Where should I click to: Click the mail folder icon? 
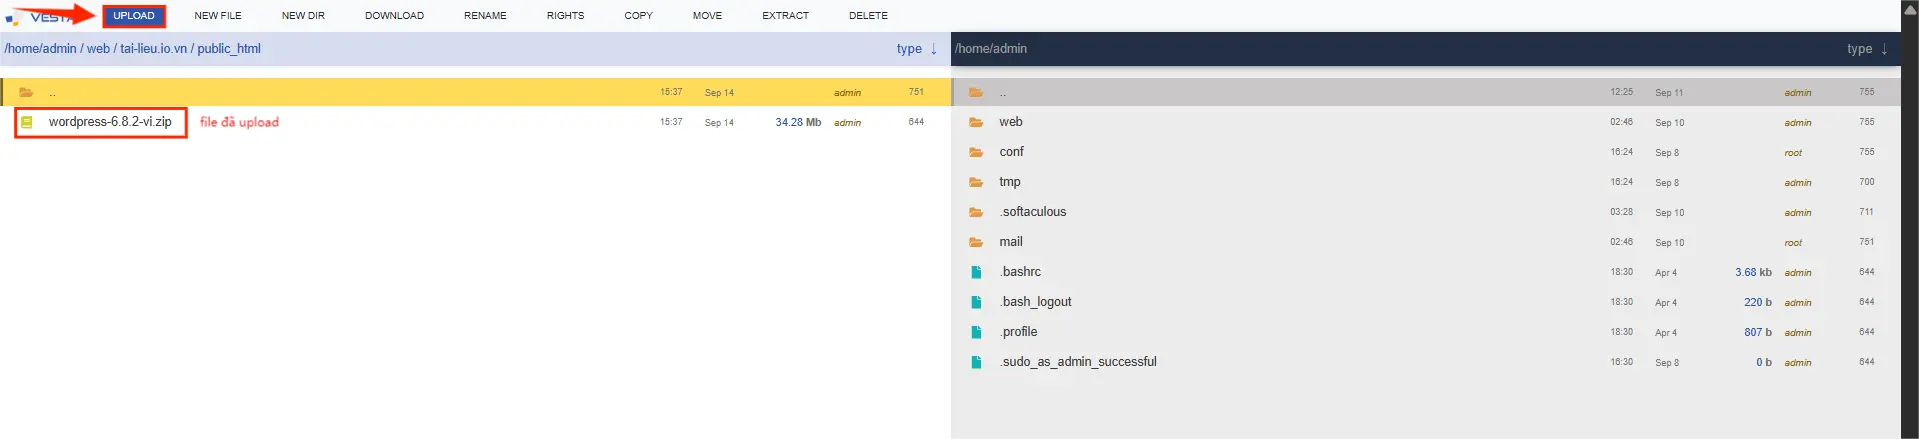click(976, 242)
